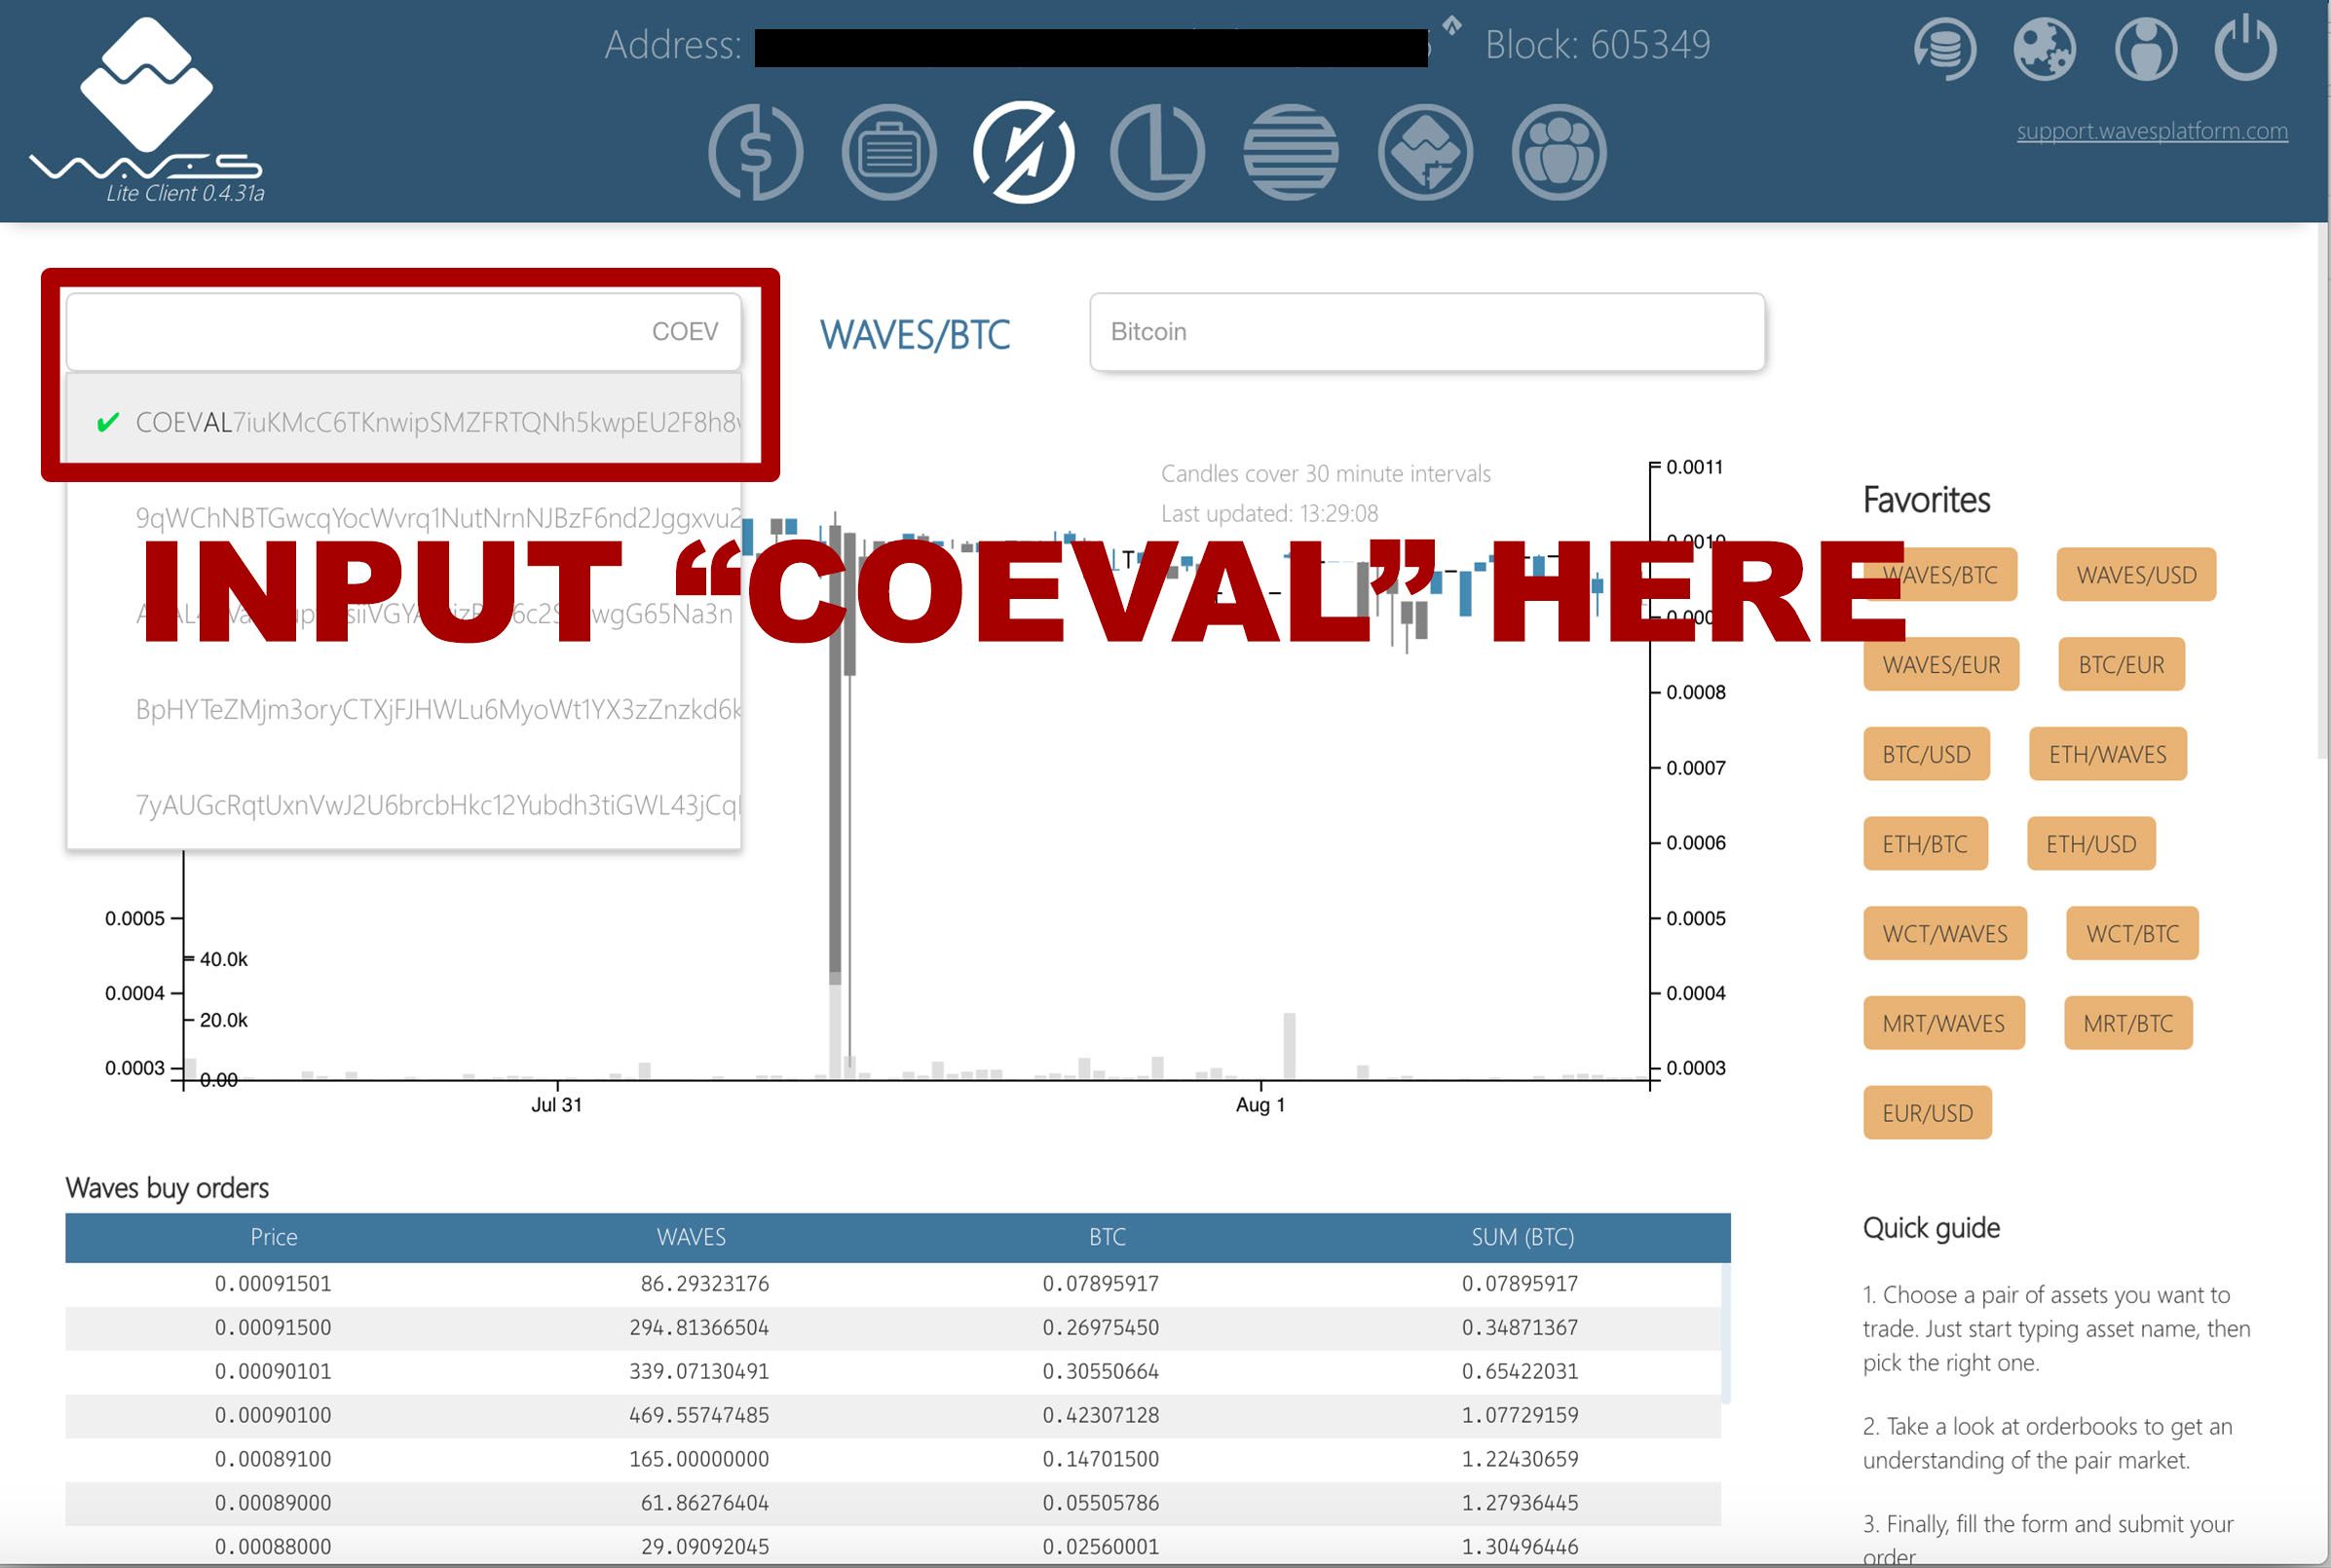2331x1568 pixels.
Task: Select the ETH/BTC favorite pair
Action: (1925, 844)
